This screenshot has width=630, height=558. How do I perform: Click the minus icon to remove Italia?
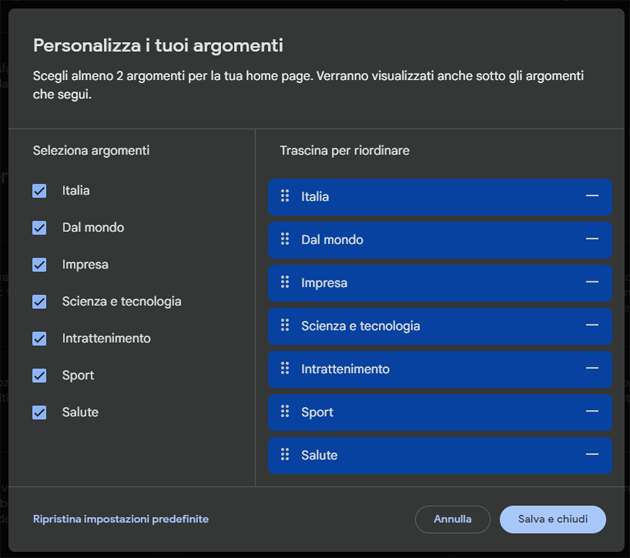pyautogui.click(x=592, y=197)
